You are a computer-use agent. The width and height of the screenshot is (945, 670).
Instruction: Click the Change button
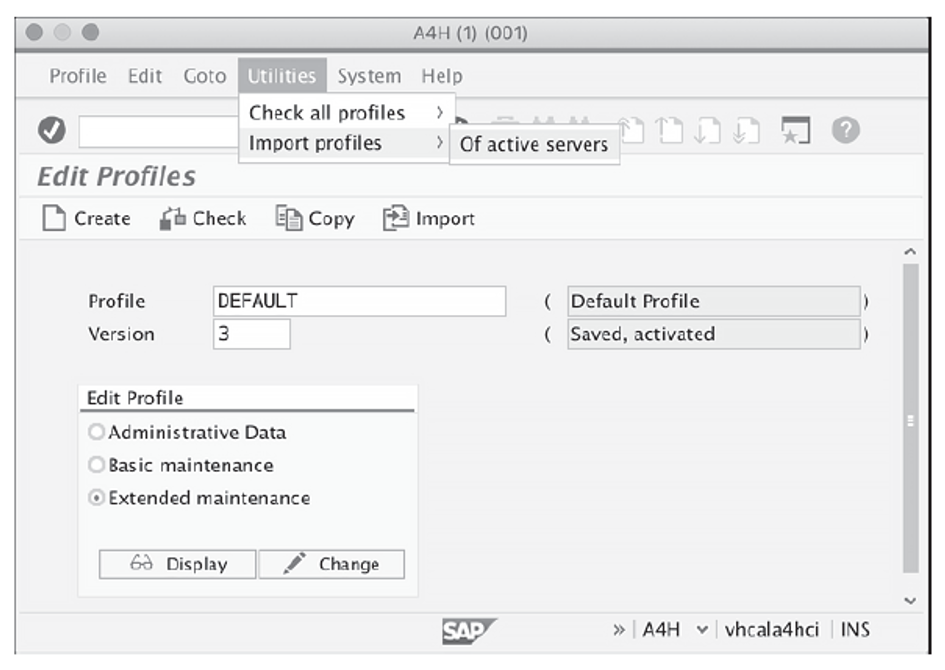(x=331, y=564)
